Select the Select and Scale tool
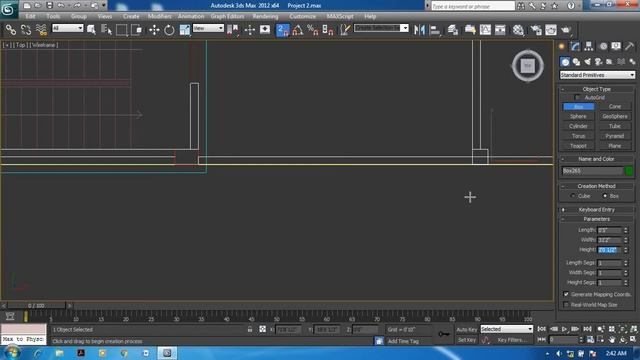Screen dimensions: 640x360 [x=184, y=30]
